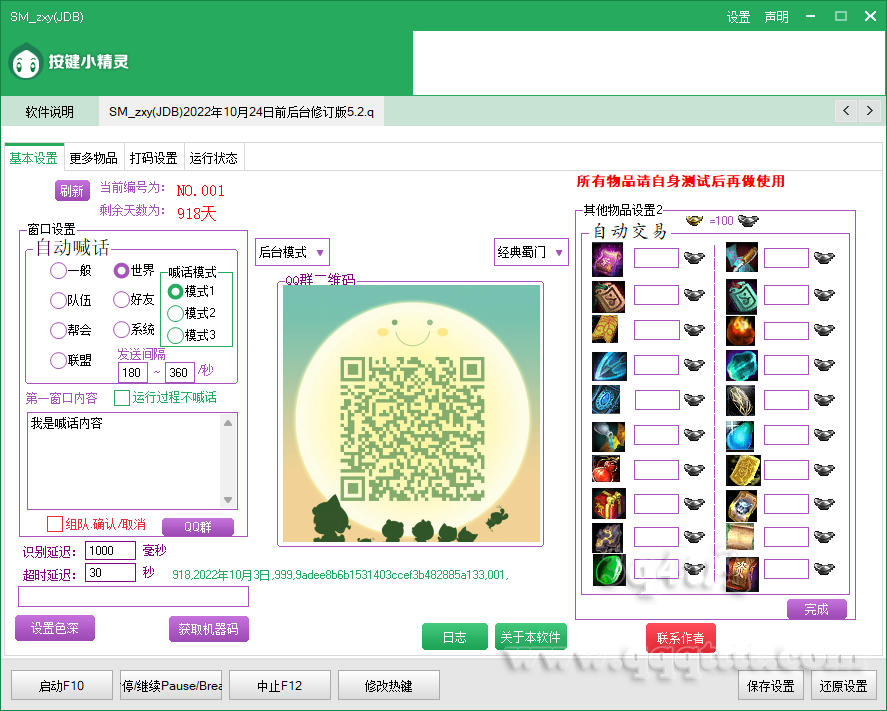
Task: Click the shout content scrollbar down arrow
Action: coord(228,499)
